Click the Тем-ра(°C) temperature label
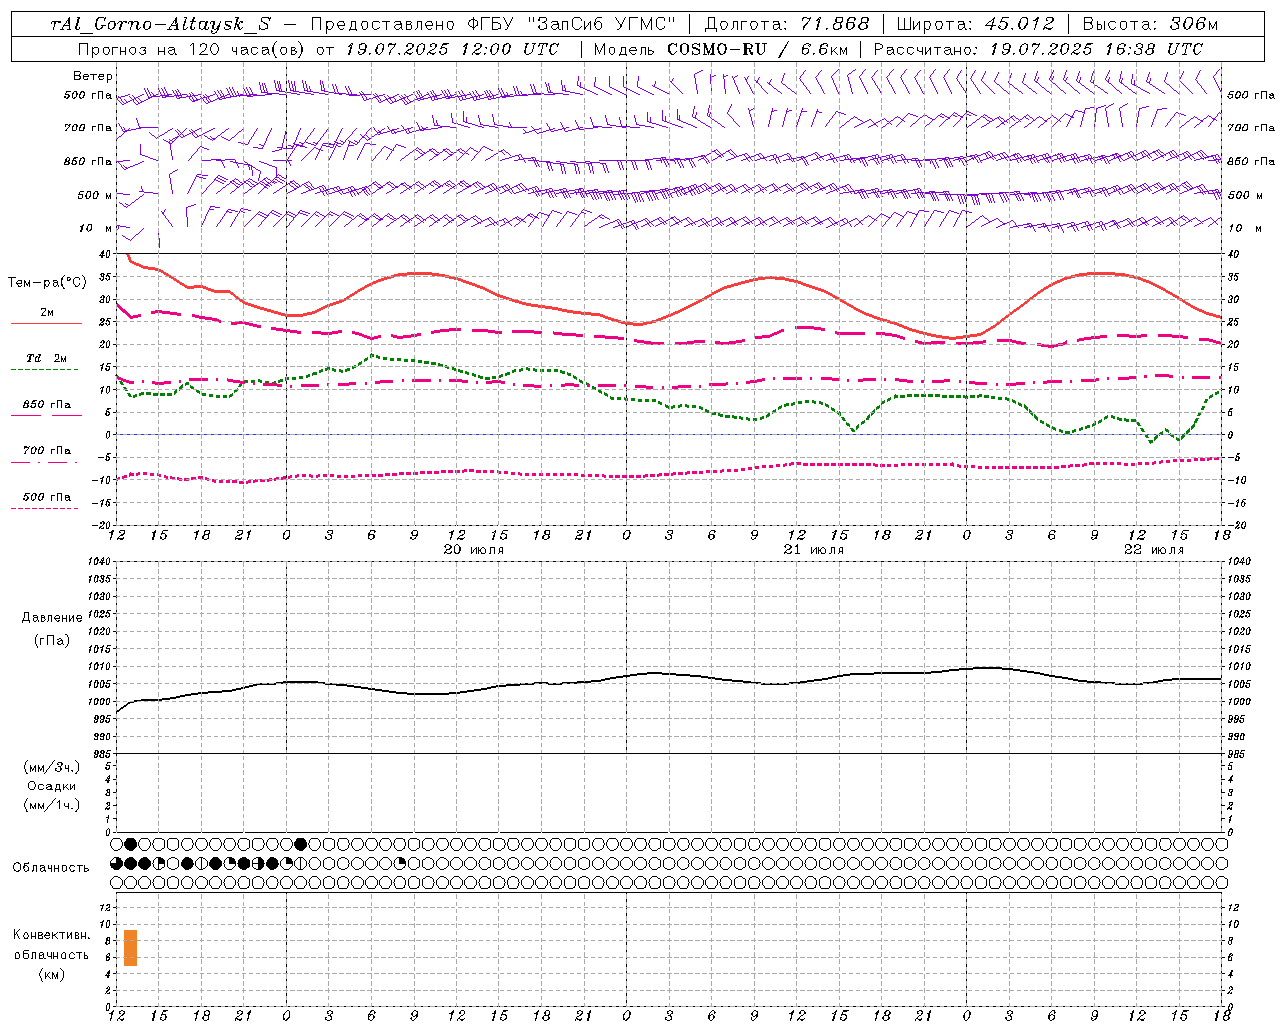 coord(47,283)
